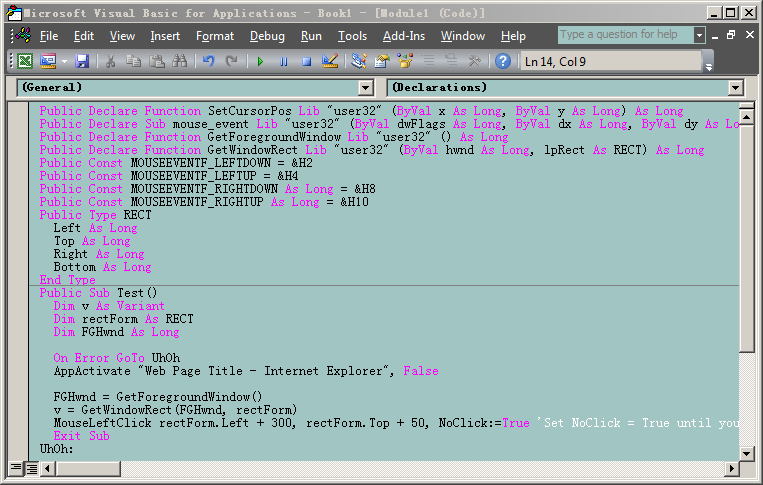The width and height of the screenshot is (763, 485).
Task: Click the Toolbox hammer-and-wrench icon
Action: click(474, 61)
